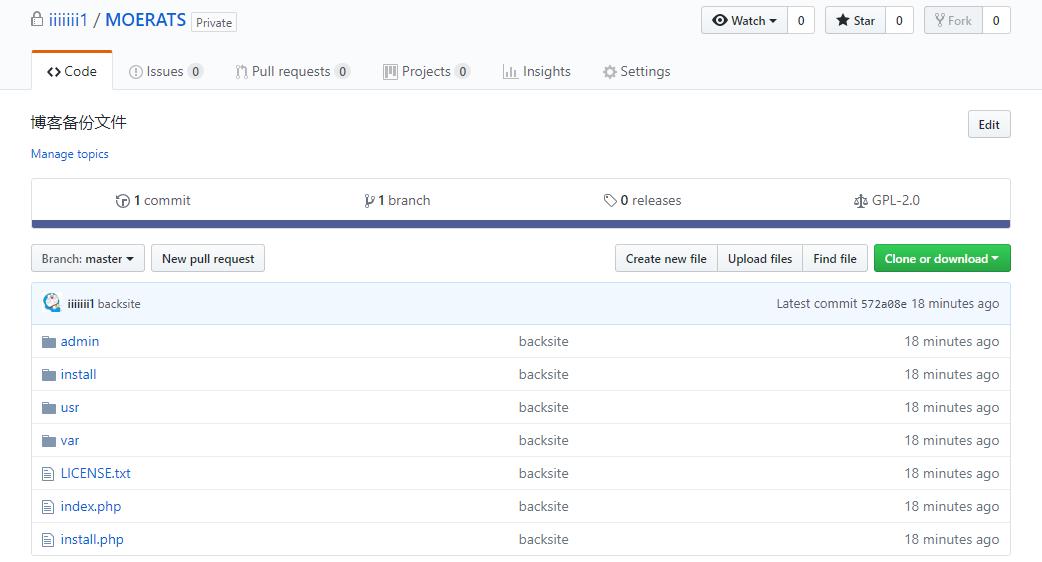Expand the Branch: master selector

[x=88, y=258]
